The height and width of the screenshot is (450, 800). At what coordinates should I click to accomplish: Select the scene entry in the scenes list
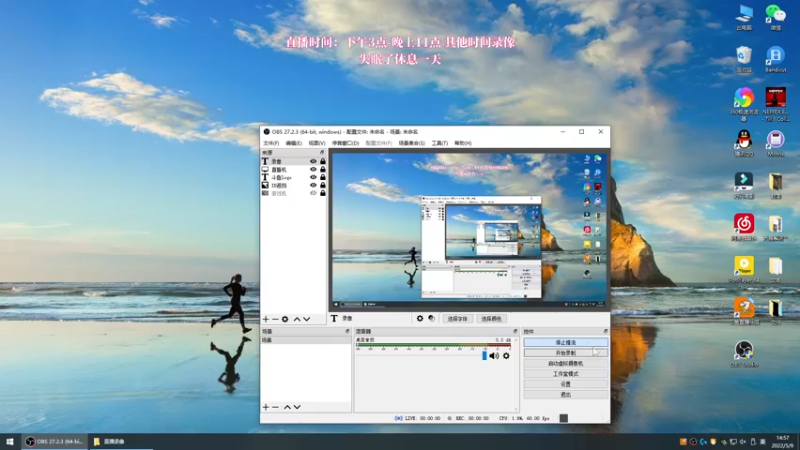point(306,340)
